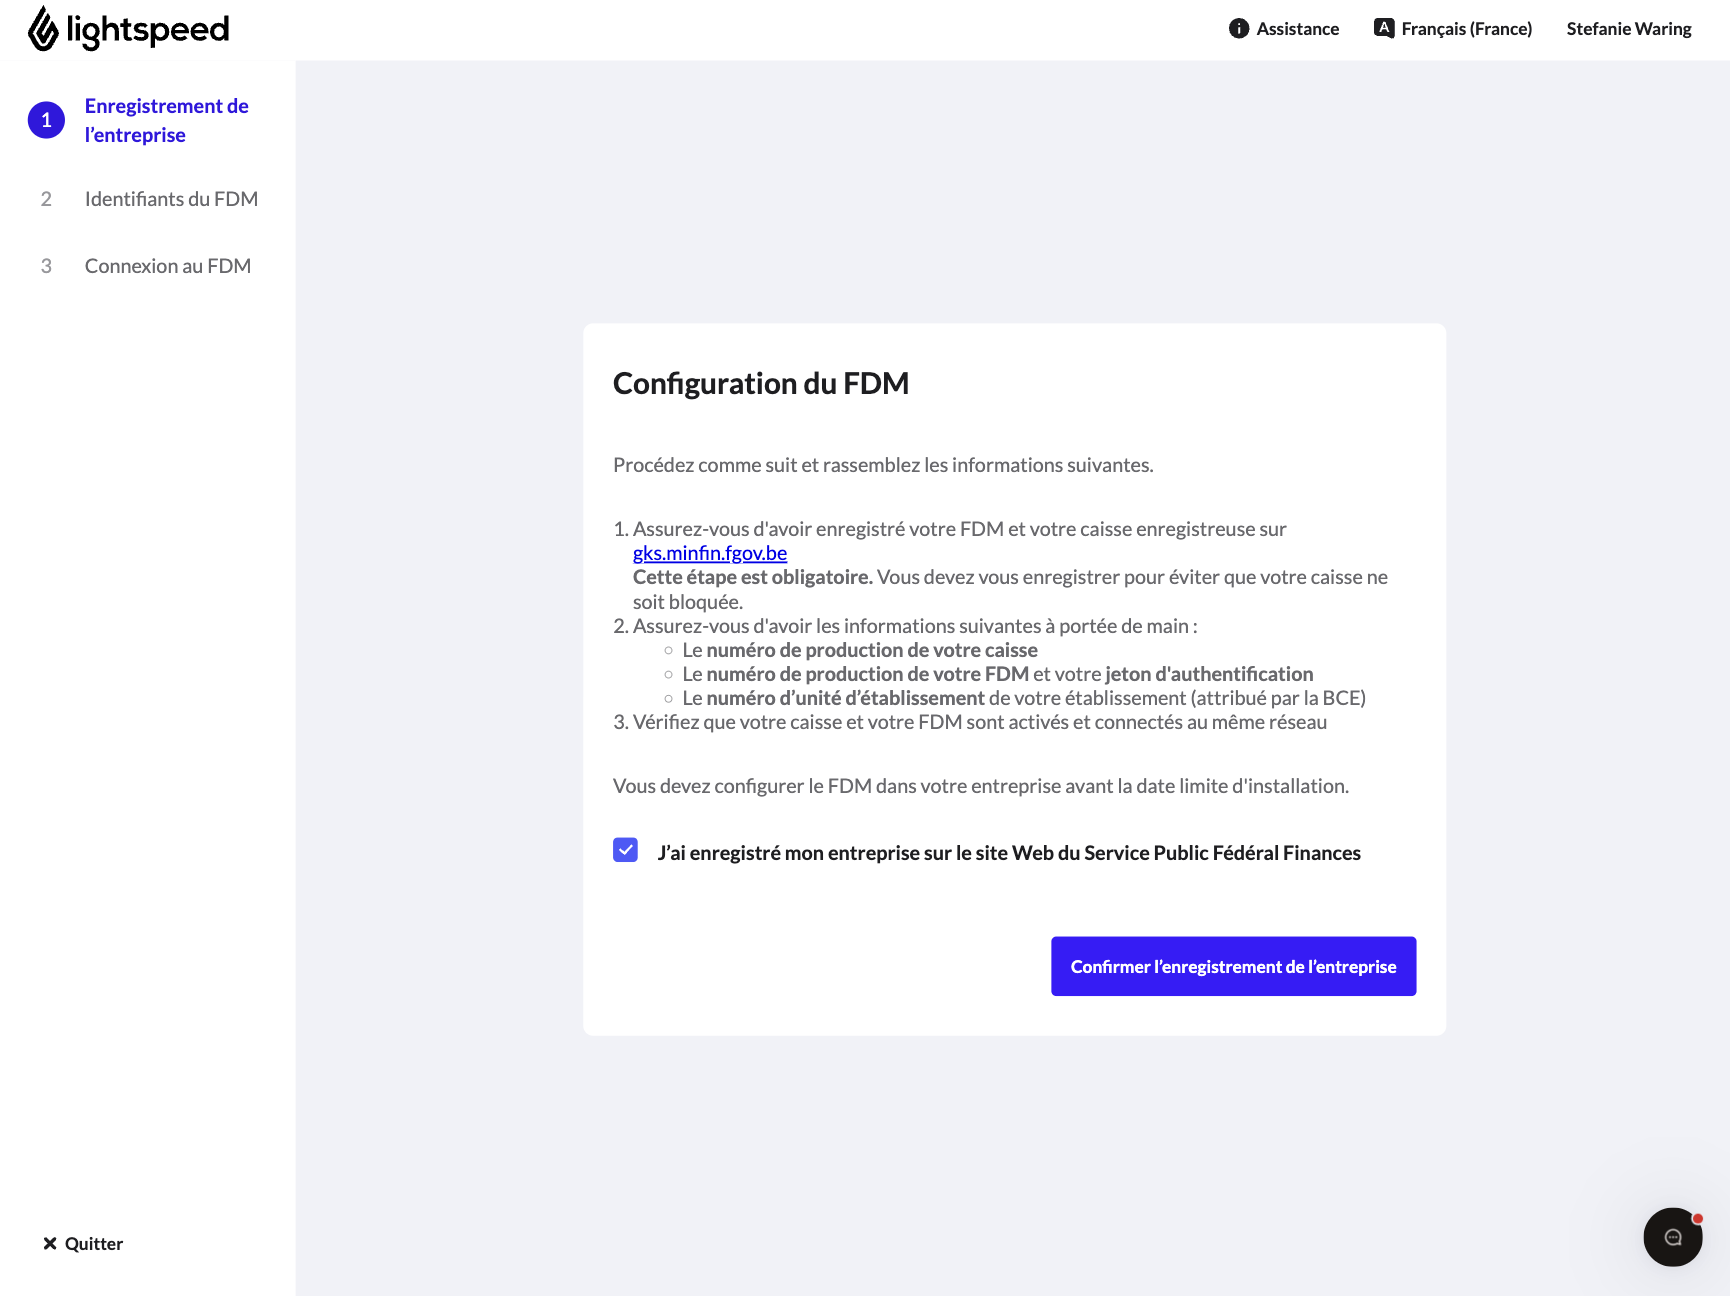1730x1296 pixels.
Task: Open the Français (France) language selector
Action: click(x=1453, y=29)
